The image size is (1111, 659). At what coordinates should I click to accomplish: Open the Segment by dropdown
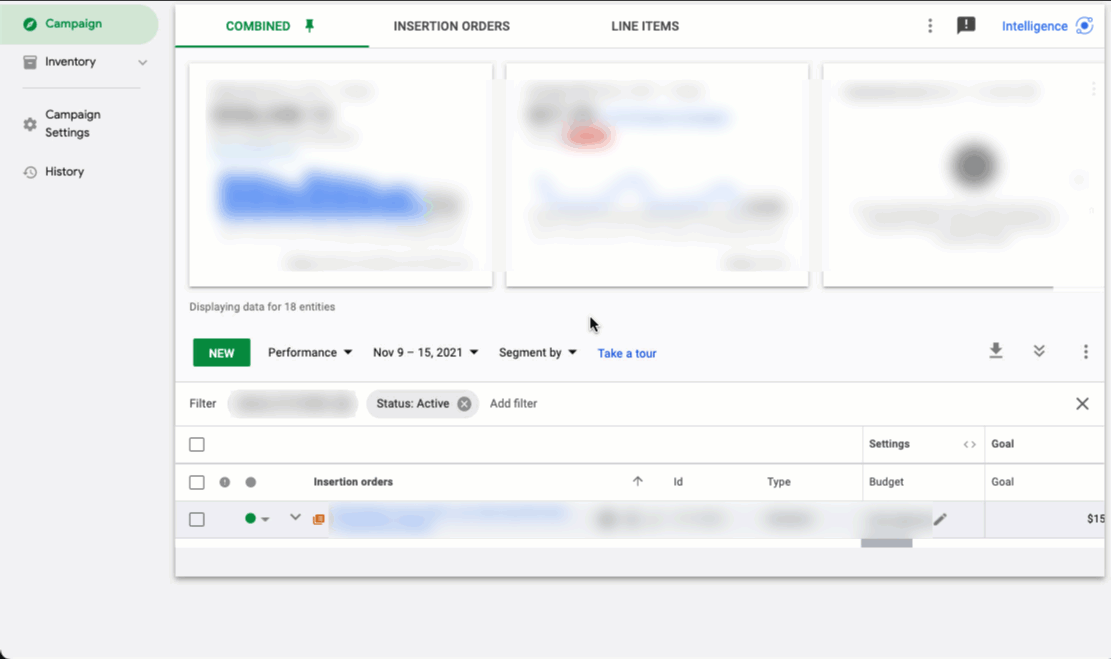pyautogui.click(x=537, y=352)
